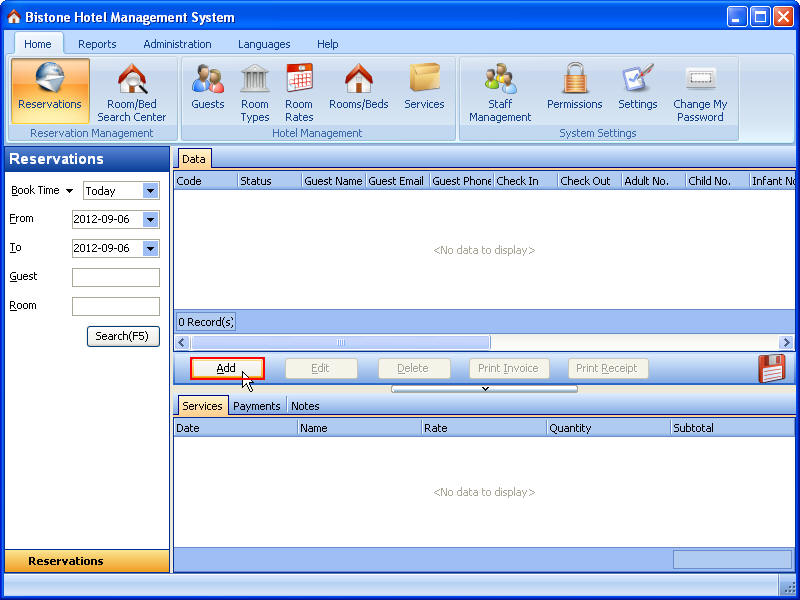Switch to the Payments tab
Image resolution: width=800 pixels, height=600 pixels.
pos(256,406)
